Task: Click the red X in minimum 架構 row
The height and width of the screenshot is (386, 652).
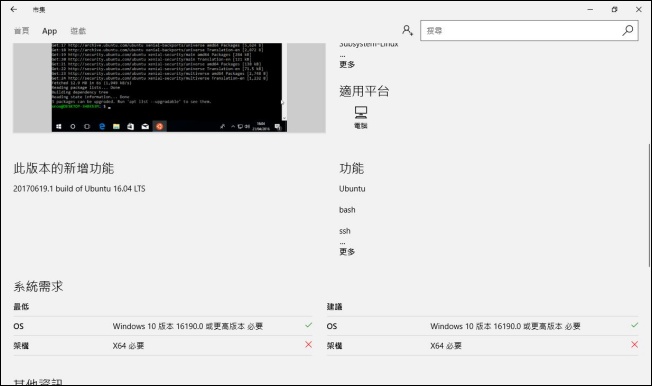Action: [x=308, y=344]
